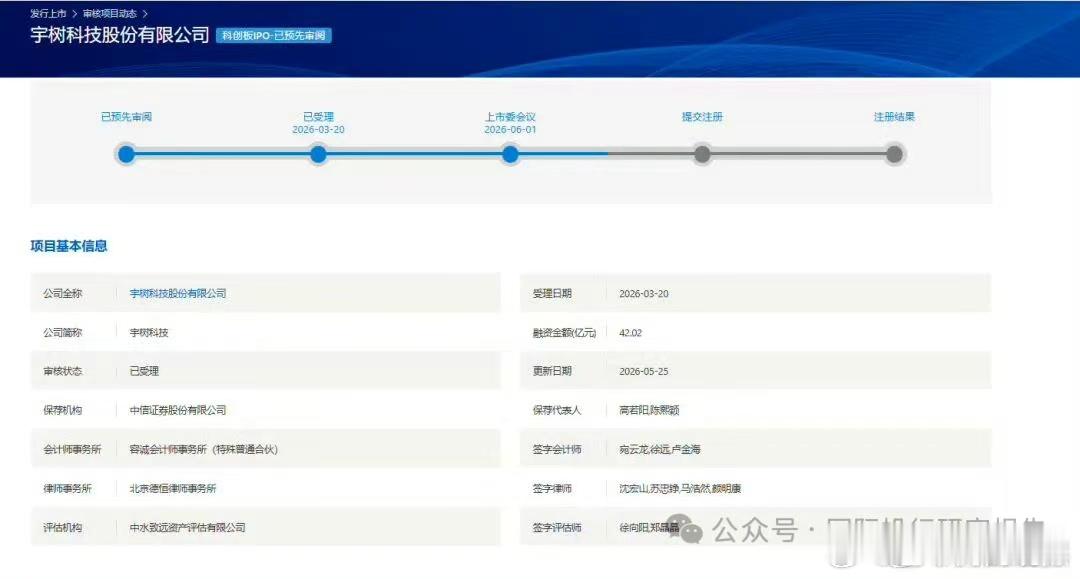Click the 已预先审阅 timeline node circle

tap(126, 154)
